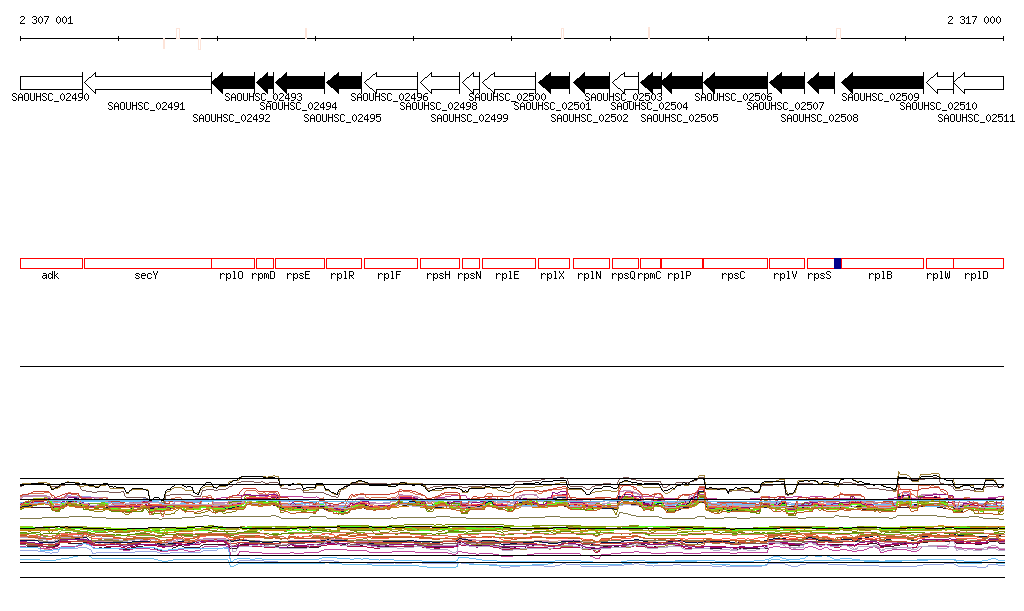Click the small red rpmD box

click(265, 264)
